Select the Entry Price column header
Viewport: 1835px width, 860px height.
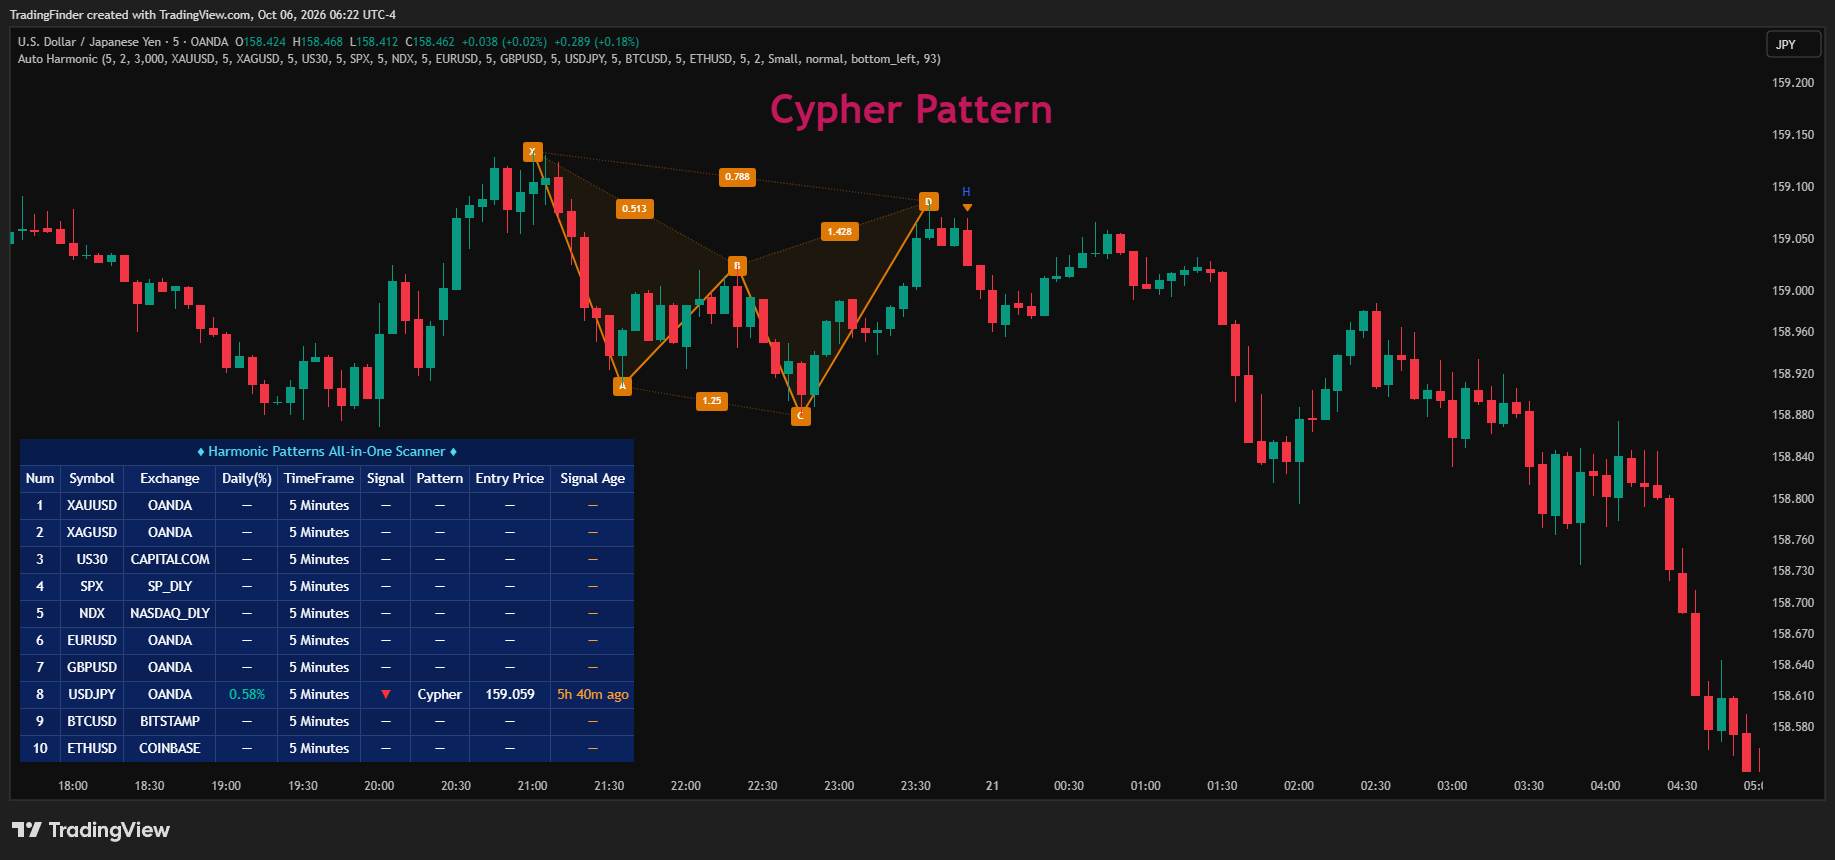coord(510,479)
